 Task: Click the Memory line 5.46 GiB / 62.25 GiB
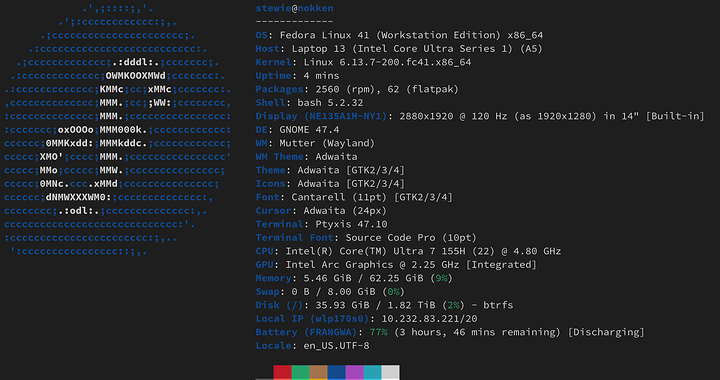(x=354, y=278)
